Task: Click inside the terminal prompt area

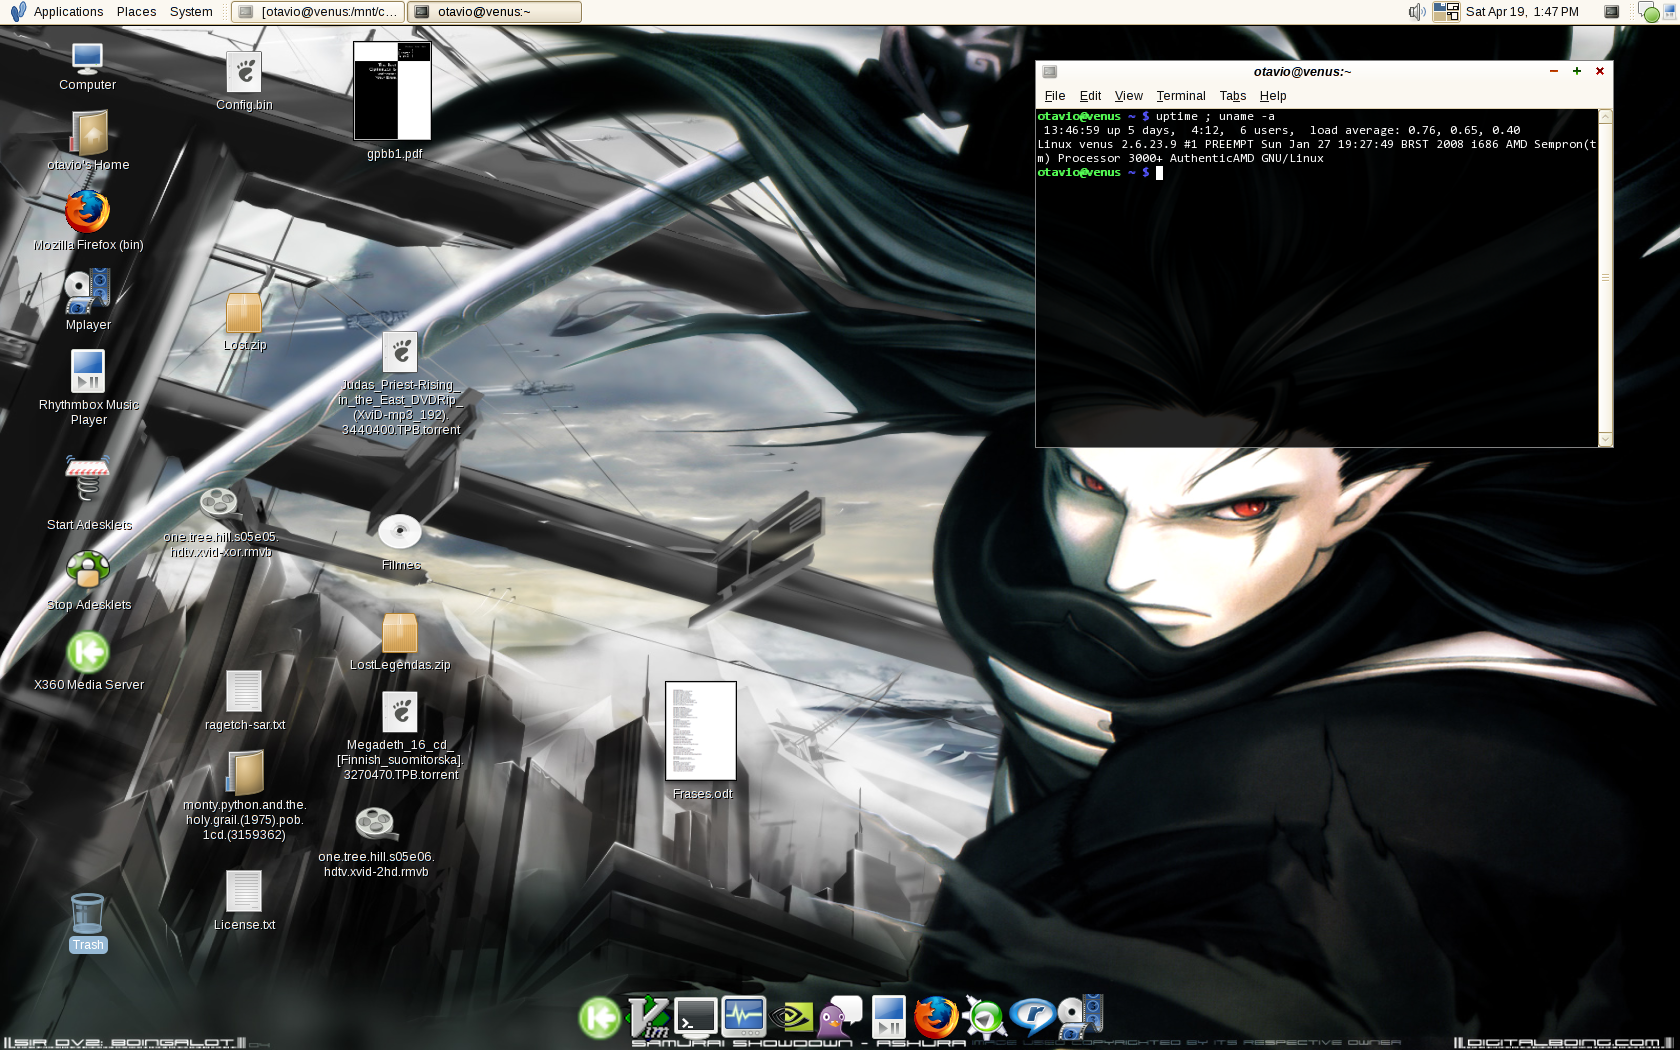Action: click(x=1316, y=278)
